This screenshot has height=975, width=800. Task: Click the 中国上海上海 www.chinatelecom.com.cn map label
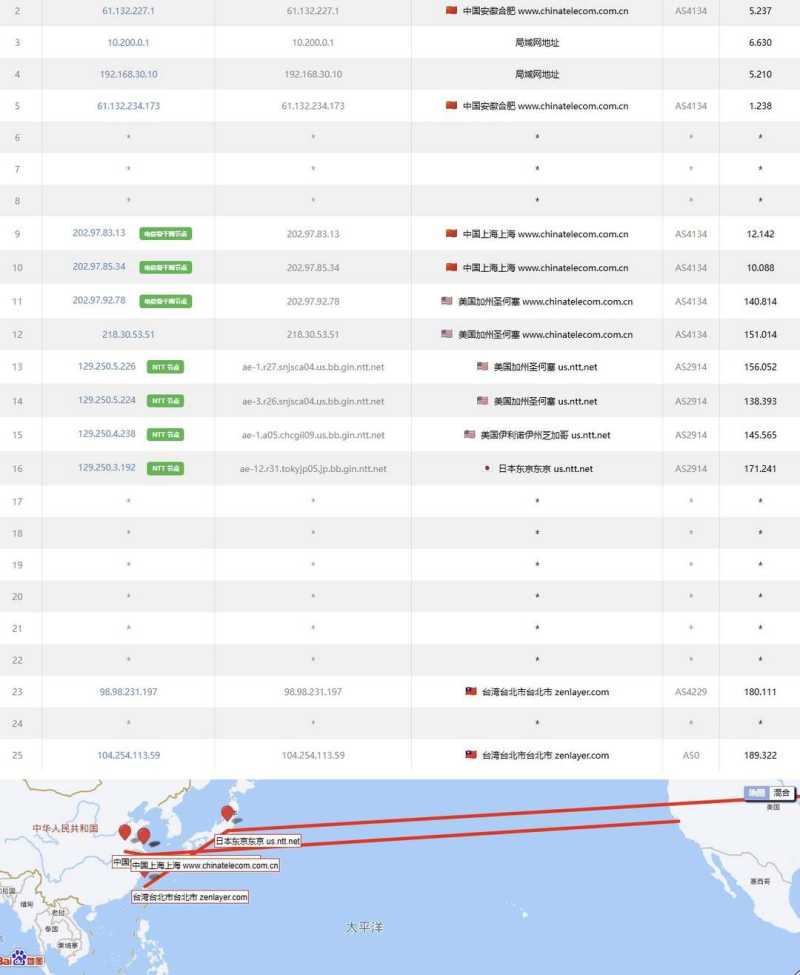click(x=205, y=866)
